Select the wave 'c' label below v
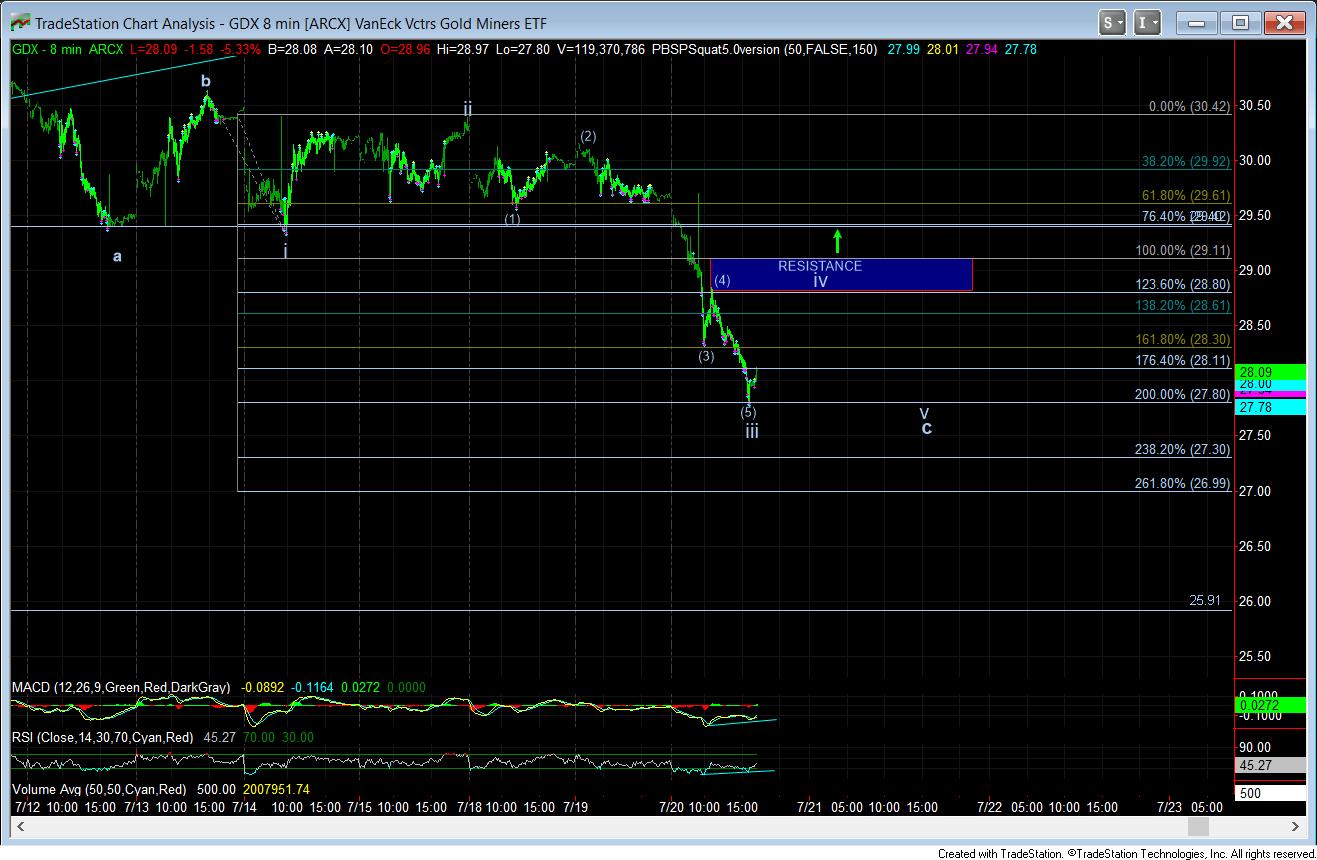This screenshot has width=1317, height=860. [927, 428]
